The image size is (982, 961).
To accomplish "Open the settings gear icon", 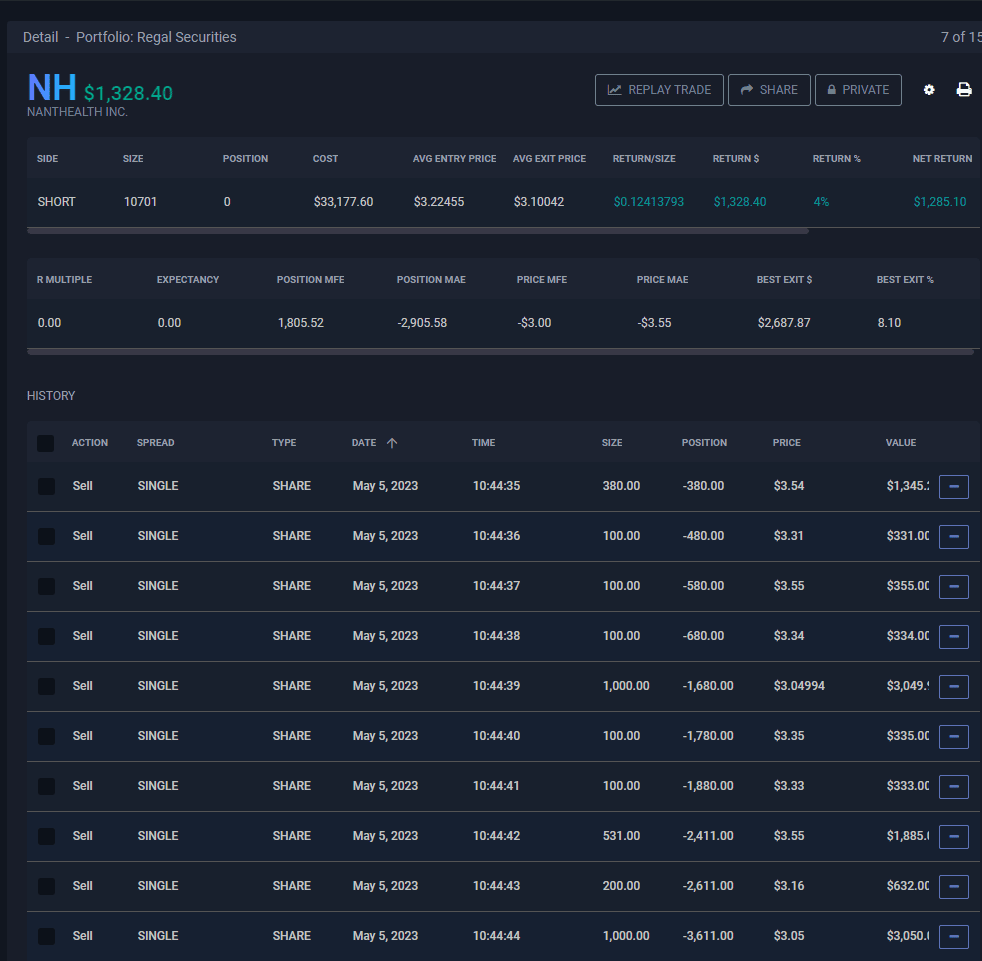I will pos(929,90).
